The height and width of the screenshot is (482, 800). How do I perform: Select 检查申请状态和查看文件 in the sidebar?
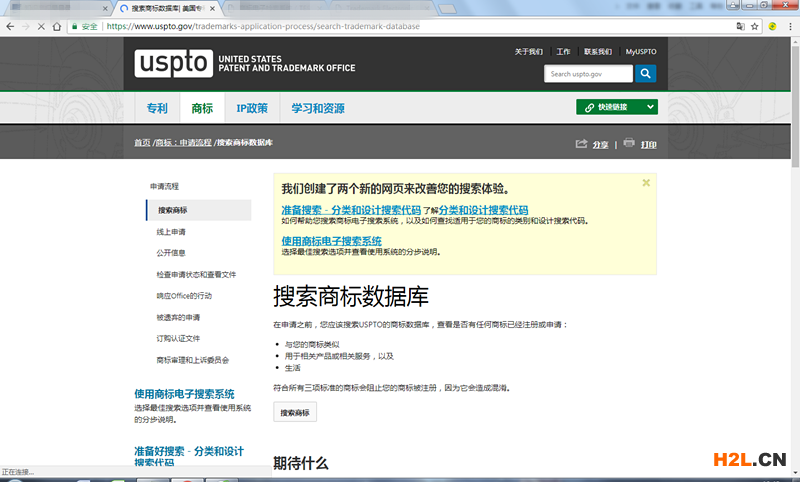(x=196, y=275)
